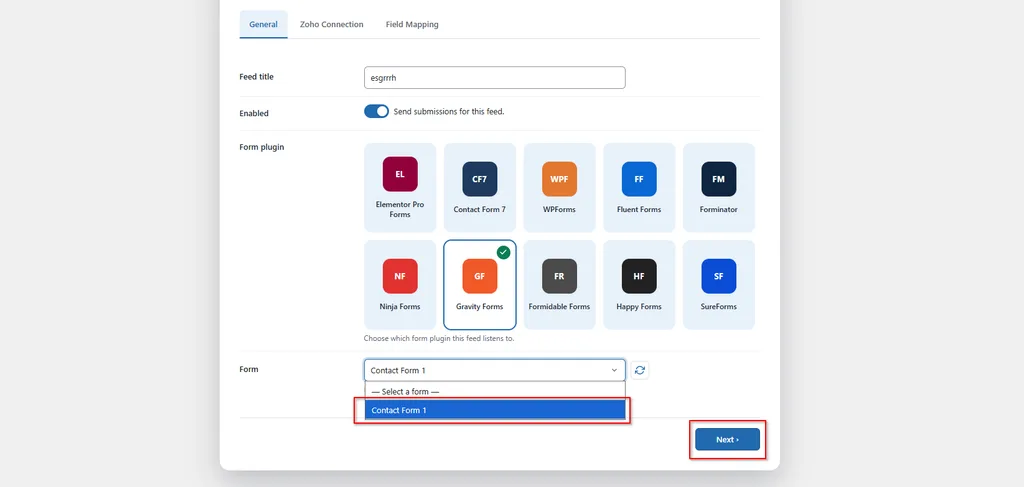
Task: Open the Zoho Connection tab
Action: (331, 24)
